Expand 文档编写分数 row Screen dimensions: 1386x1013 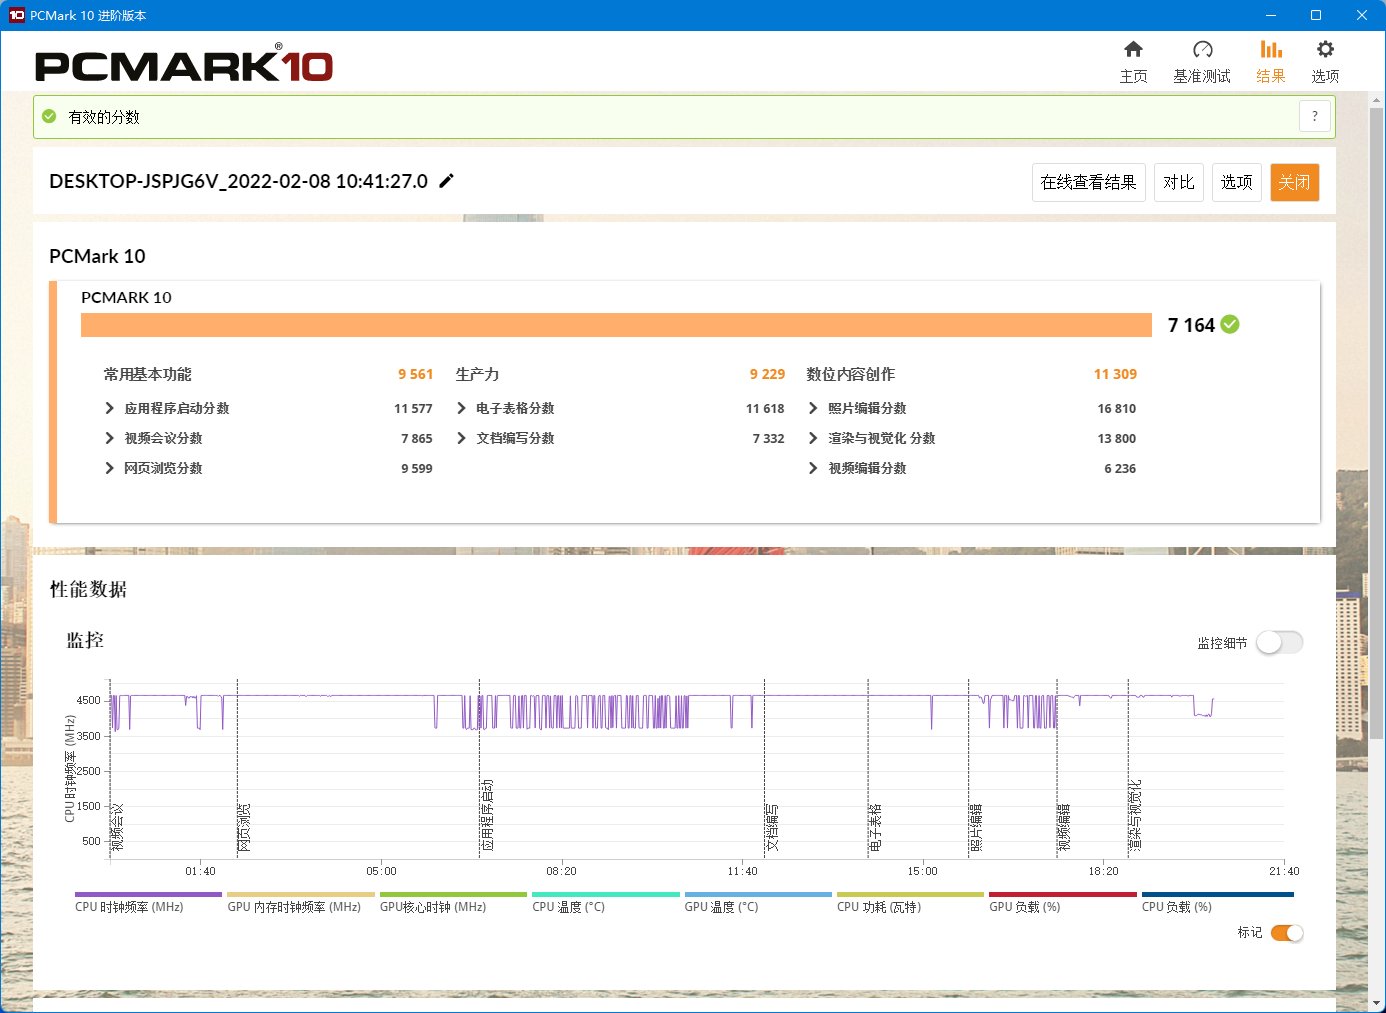(x=461, y=438)
